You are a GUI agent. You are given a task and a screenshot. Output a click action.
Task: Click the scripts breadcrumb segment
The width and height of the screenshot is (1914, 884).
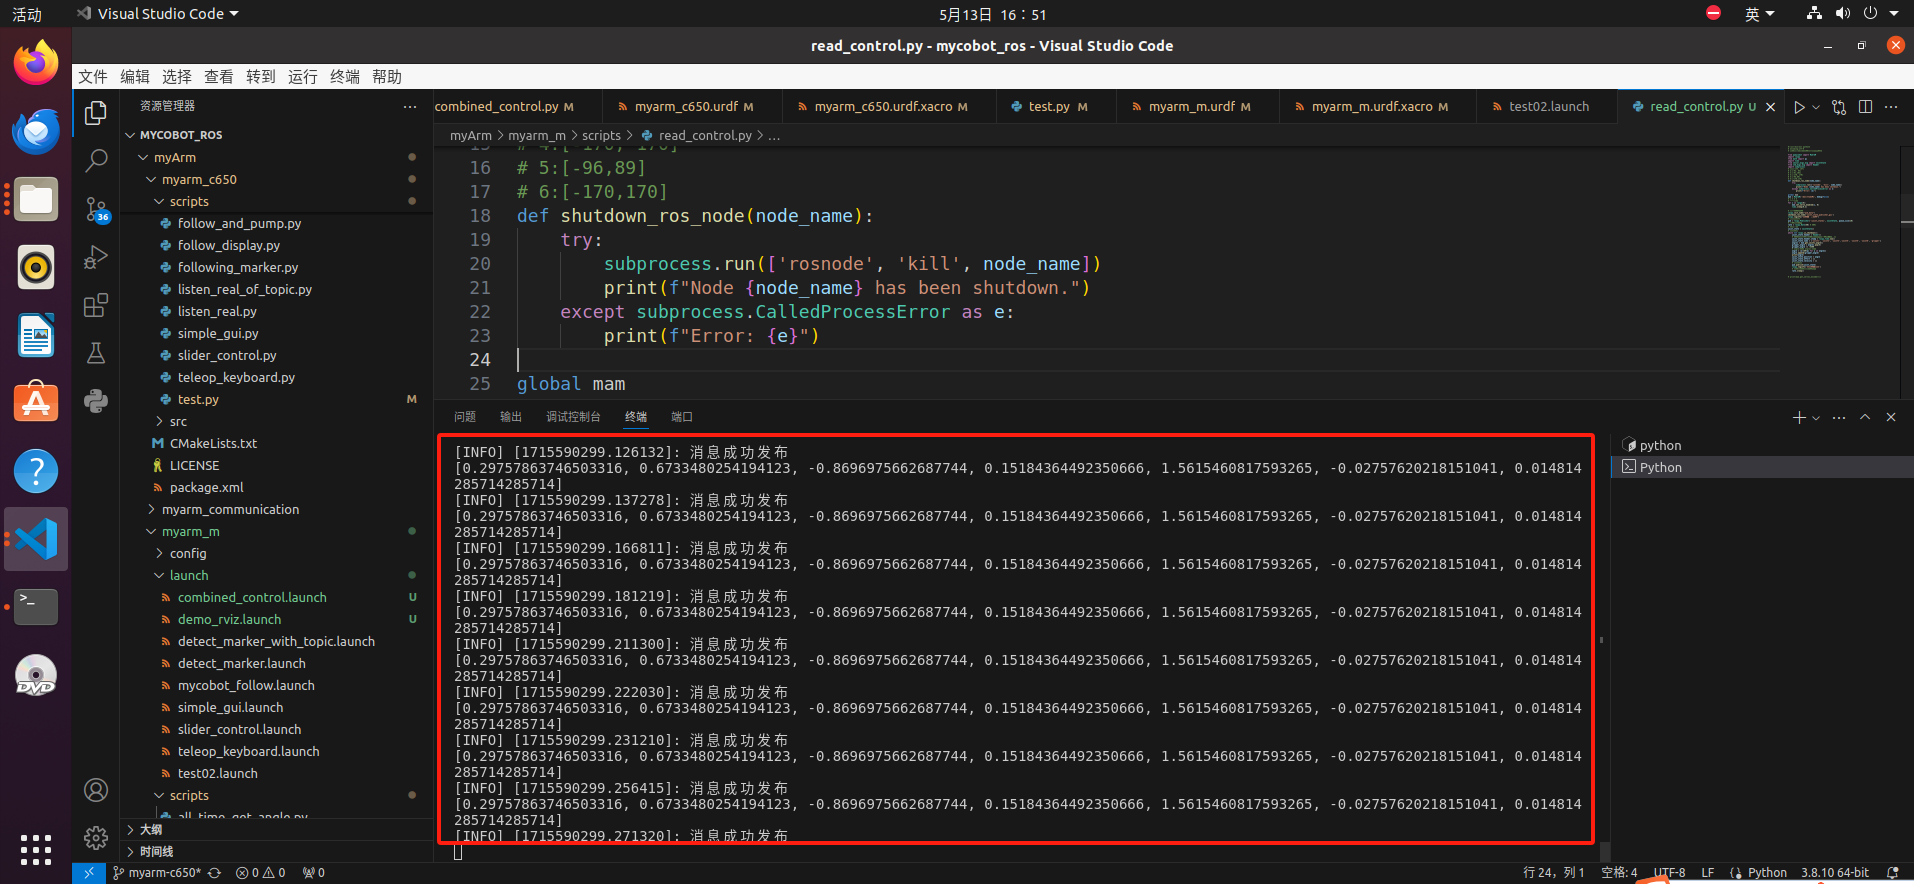click(x=601, y=136)
